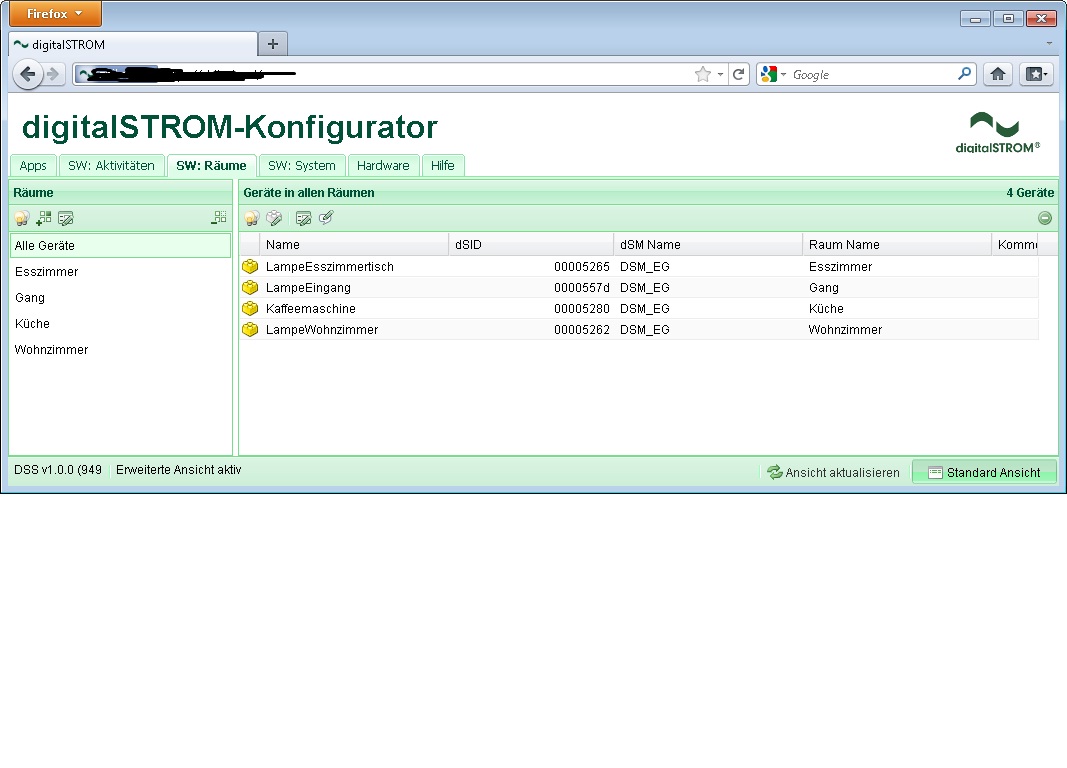The height and width of the screenshot is (768, 1067).
Task: Open the Hardware tab
Action: tap(383, 165)
